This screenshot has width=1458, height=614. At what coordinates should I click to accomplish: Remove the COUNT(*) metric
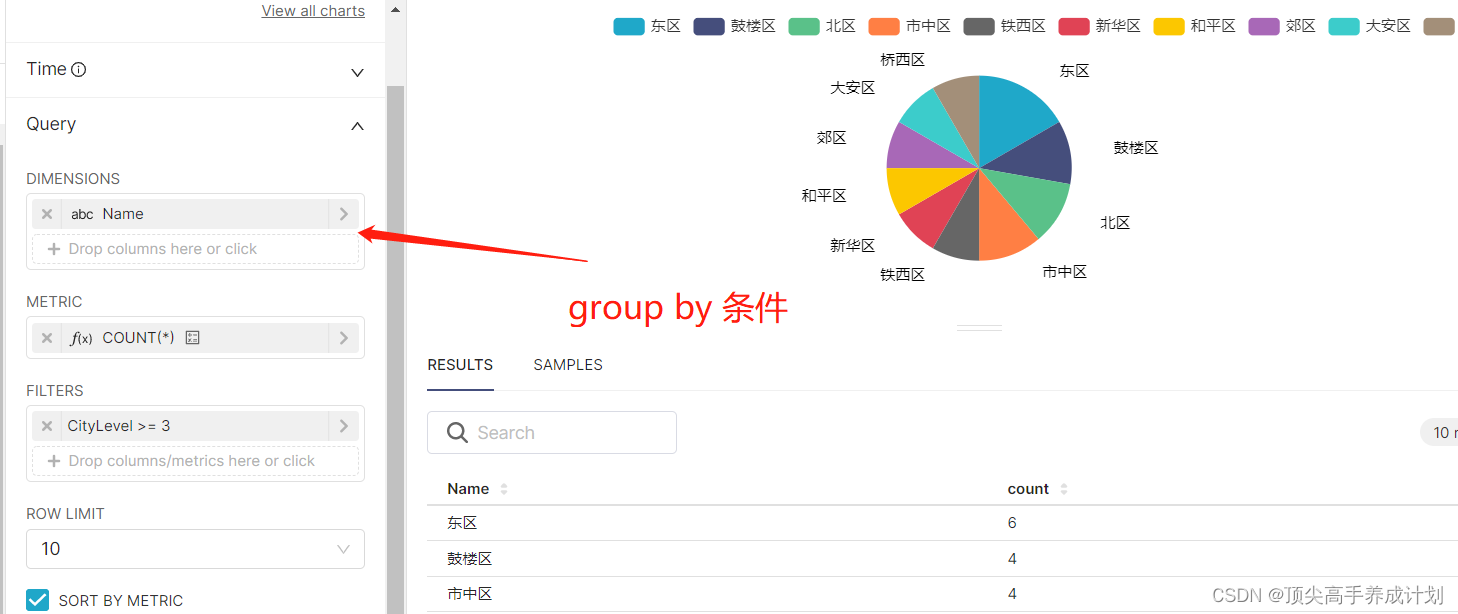click(46, 337)
